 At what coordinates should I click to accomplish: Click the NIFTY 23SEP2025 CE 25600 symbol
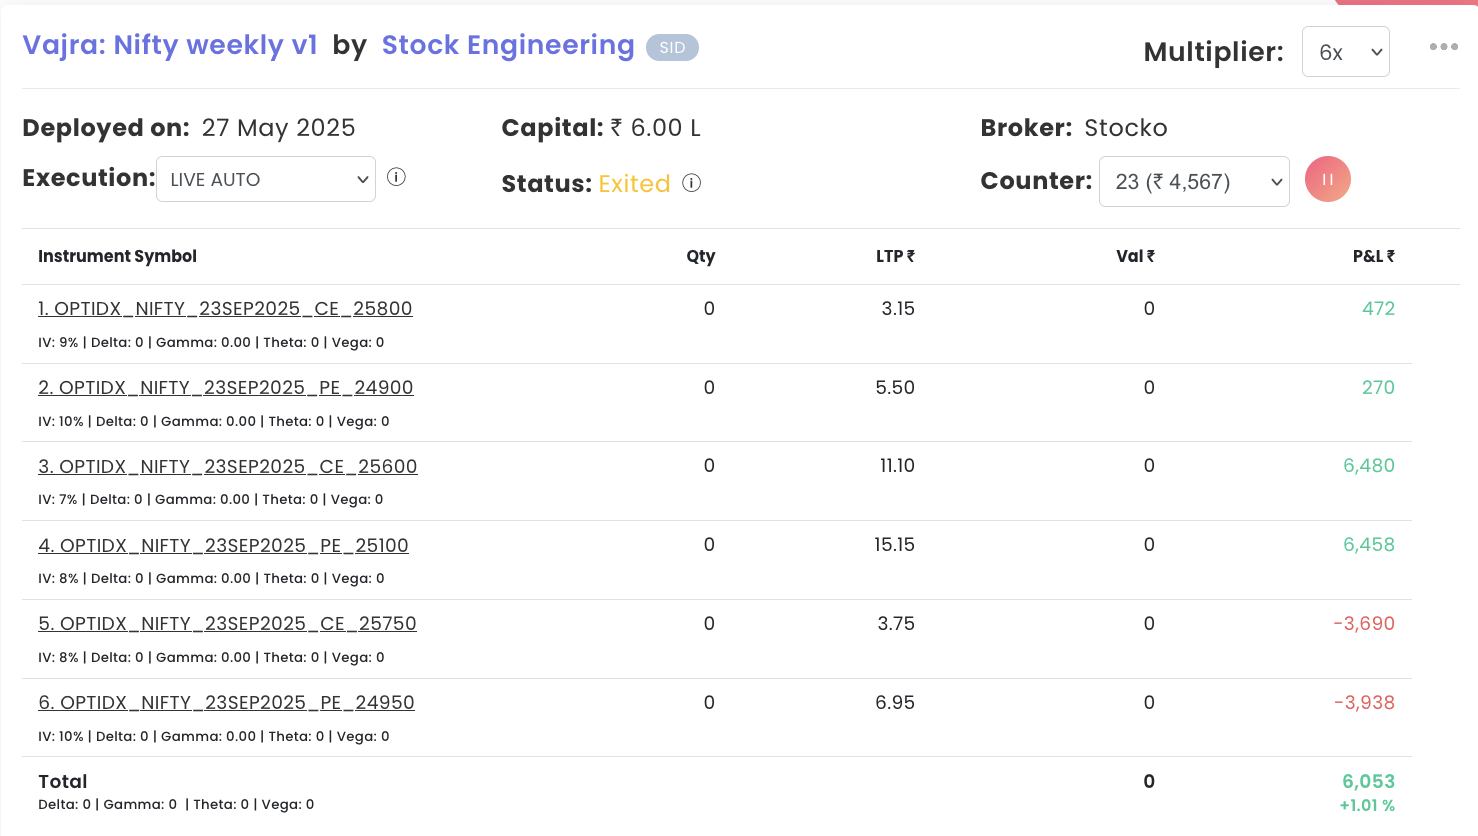pyautogui.click(x=228, y=467)
